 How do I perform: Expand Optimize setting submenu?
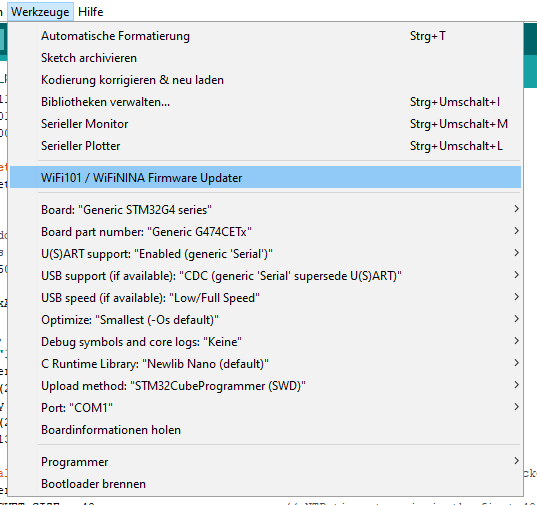pos(265,319)
